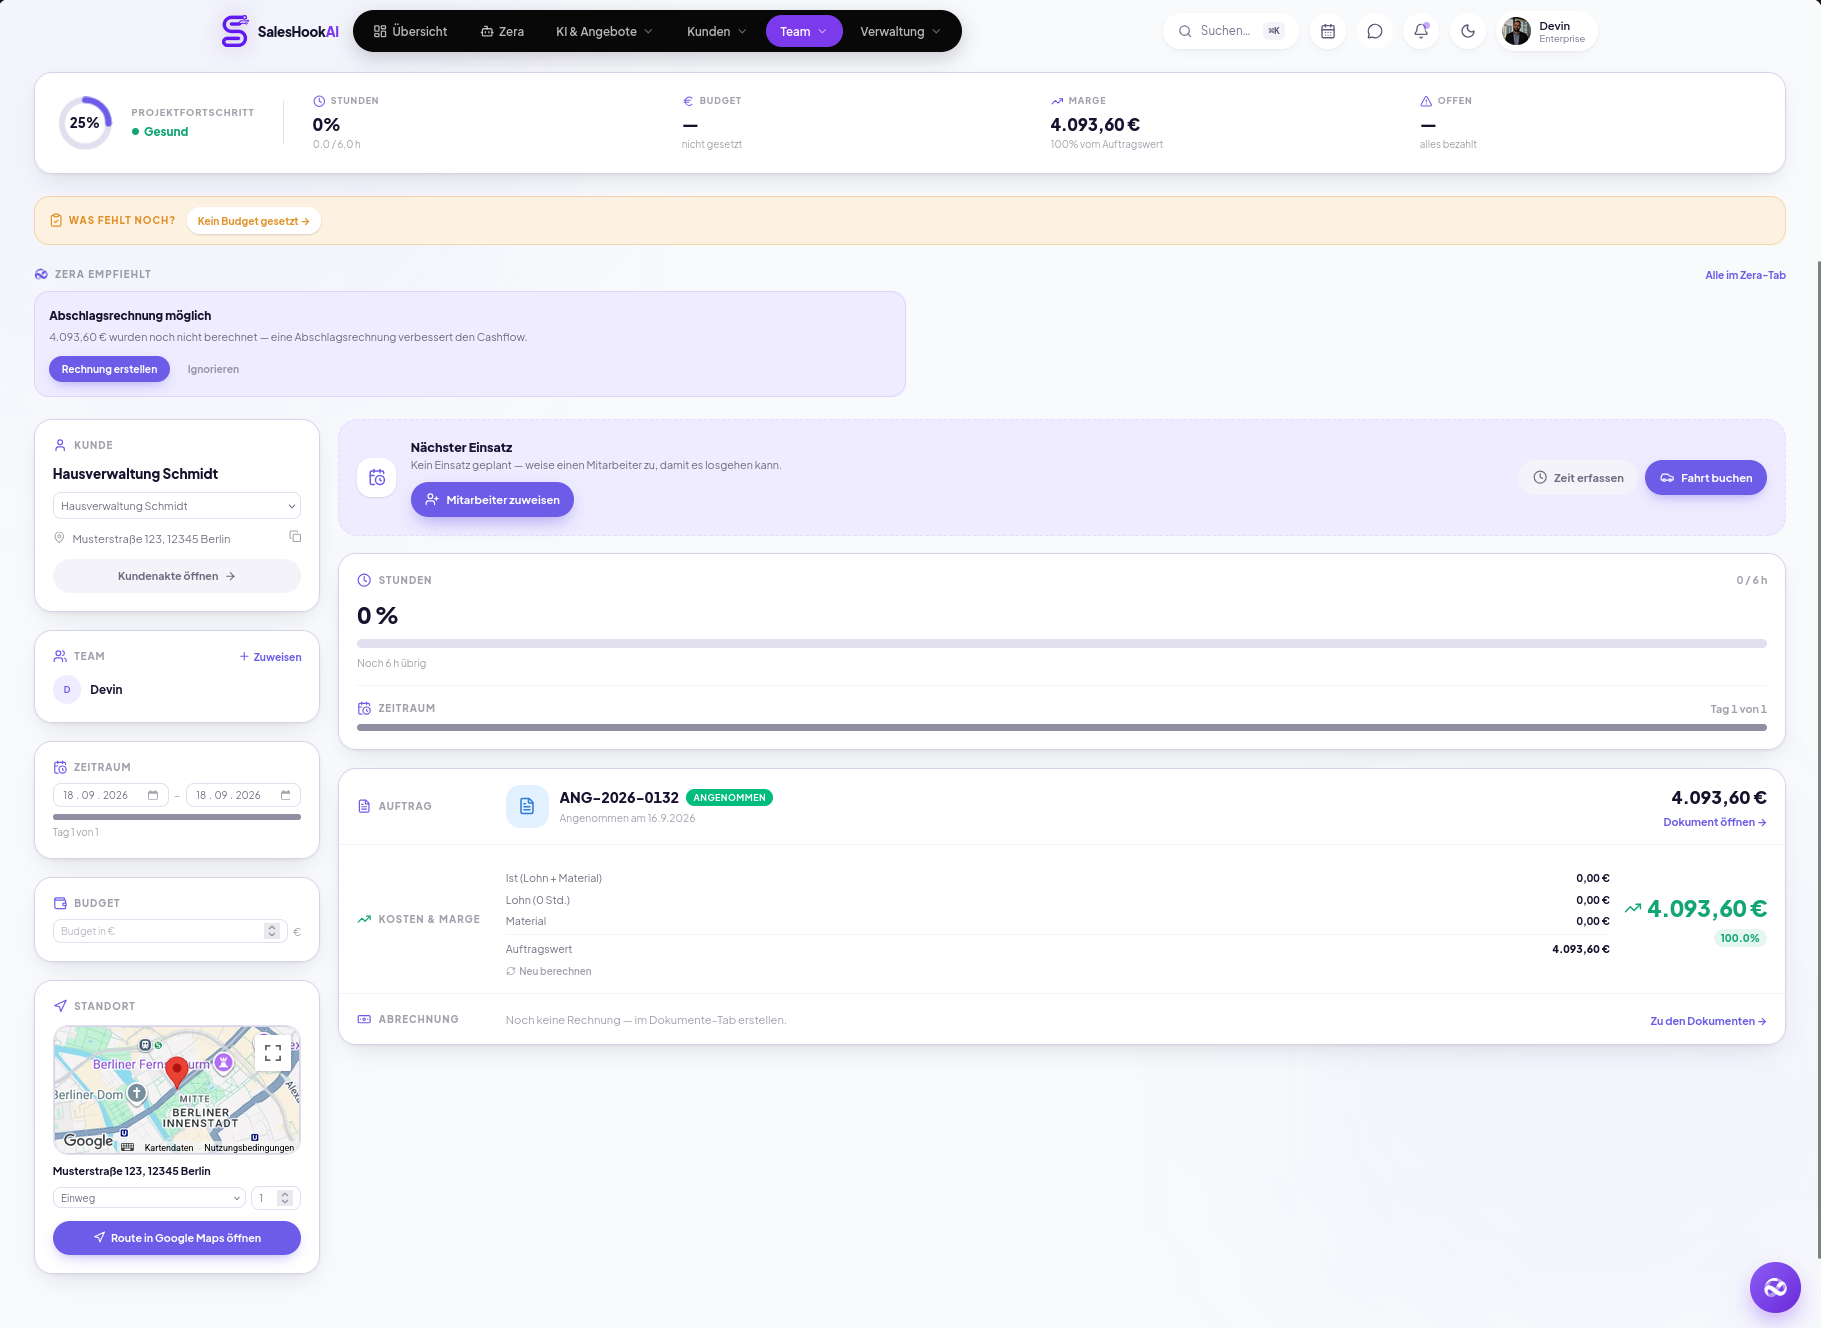Copy the Musterstraße address icon

[295, 537]
